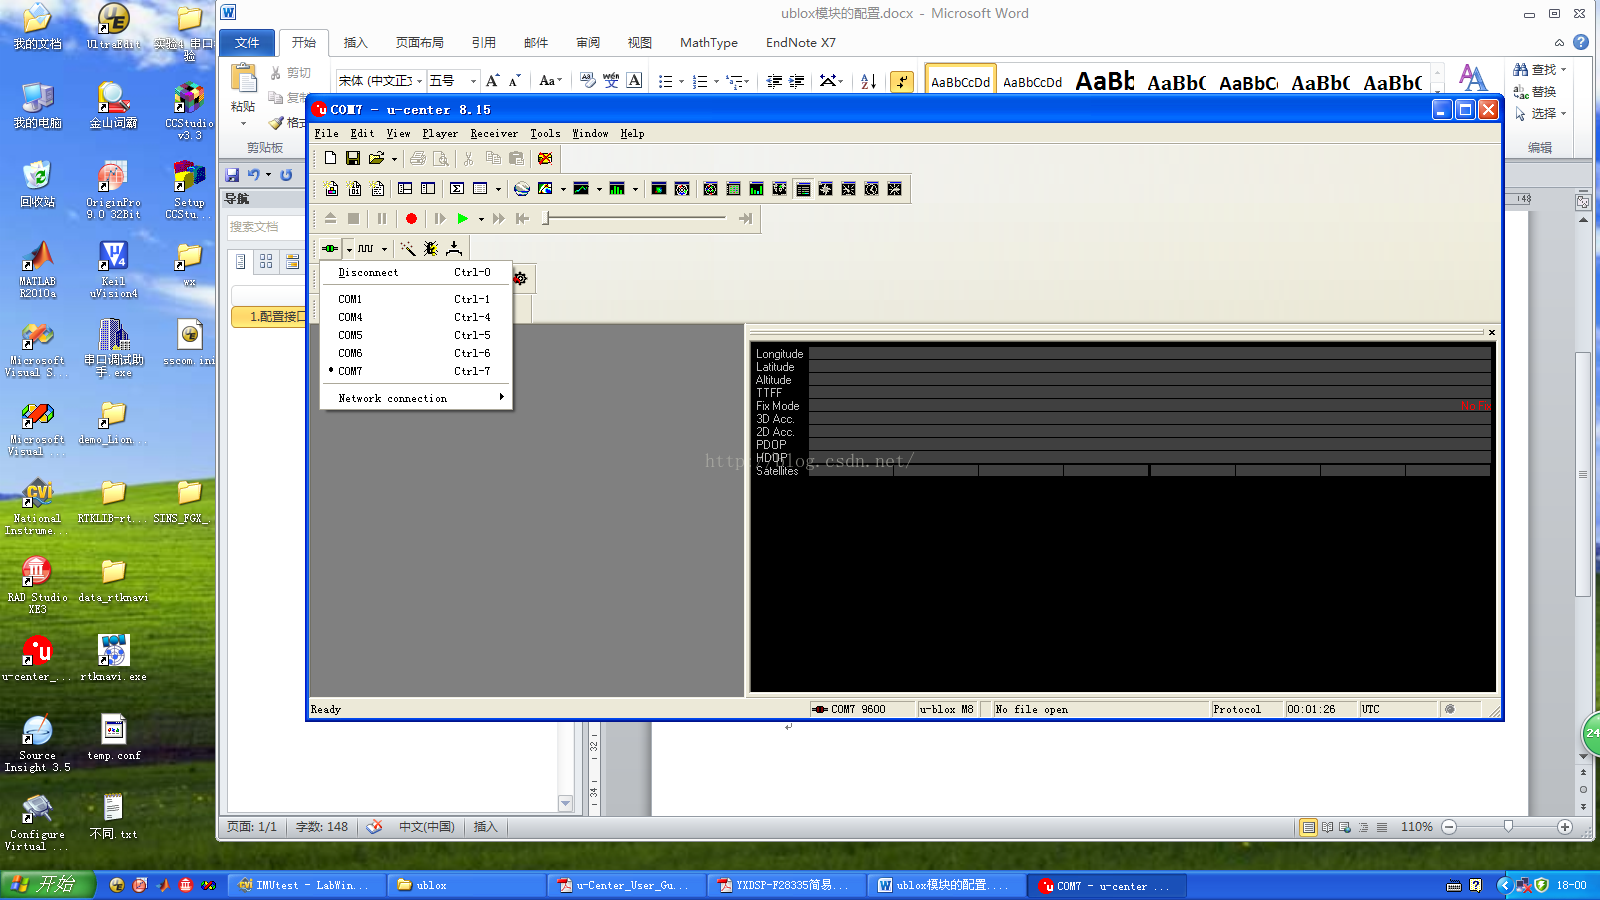Open the Map view icon
This screenshot has height=900, width=1600.
click(545, 188)
